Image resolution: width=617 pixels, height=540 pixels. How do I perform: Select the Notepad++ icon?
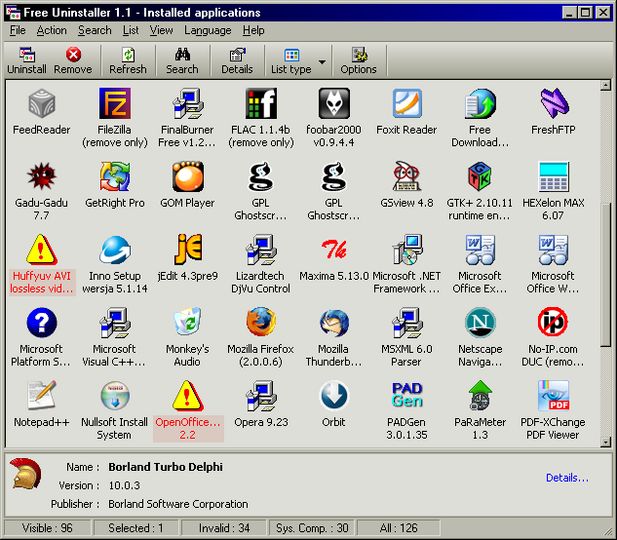pyautogui.click(x=42, y=396)
